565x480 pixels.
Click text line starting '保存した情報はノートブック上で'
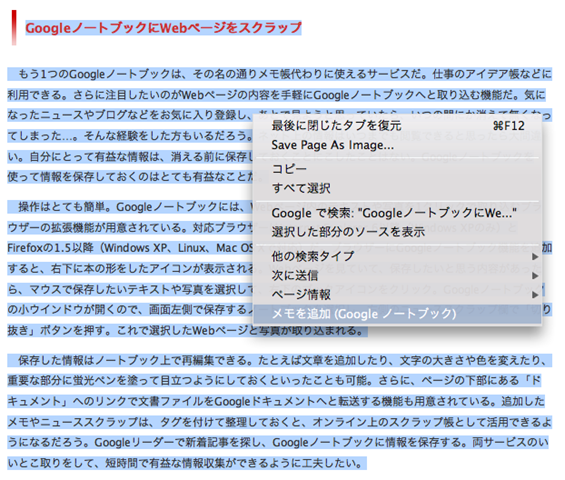coord(280,360)
